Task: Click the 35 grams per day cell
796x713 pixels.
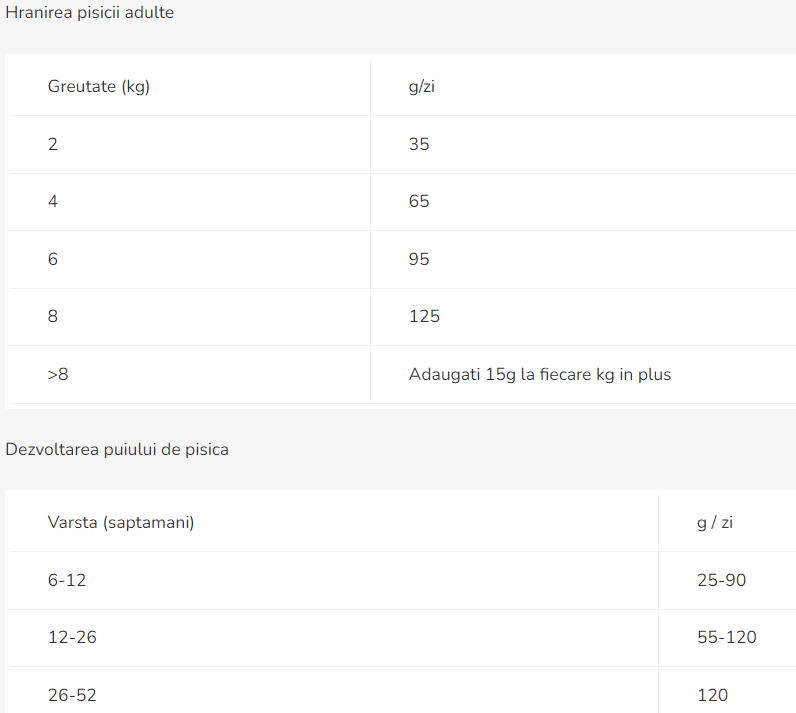Action: tap(419, 144)
